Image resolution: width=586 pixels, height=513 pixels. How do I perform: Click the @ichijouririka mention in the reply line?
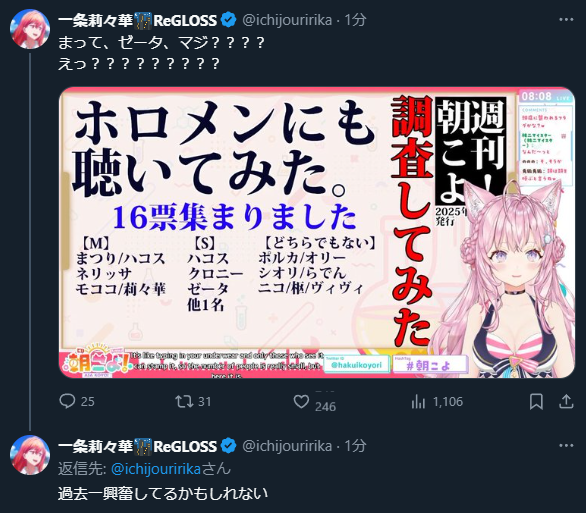pos(156,469)
